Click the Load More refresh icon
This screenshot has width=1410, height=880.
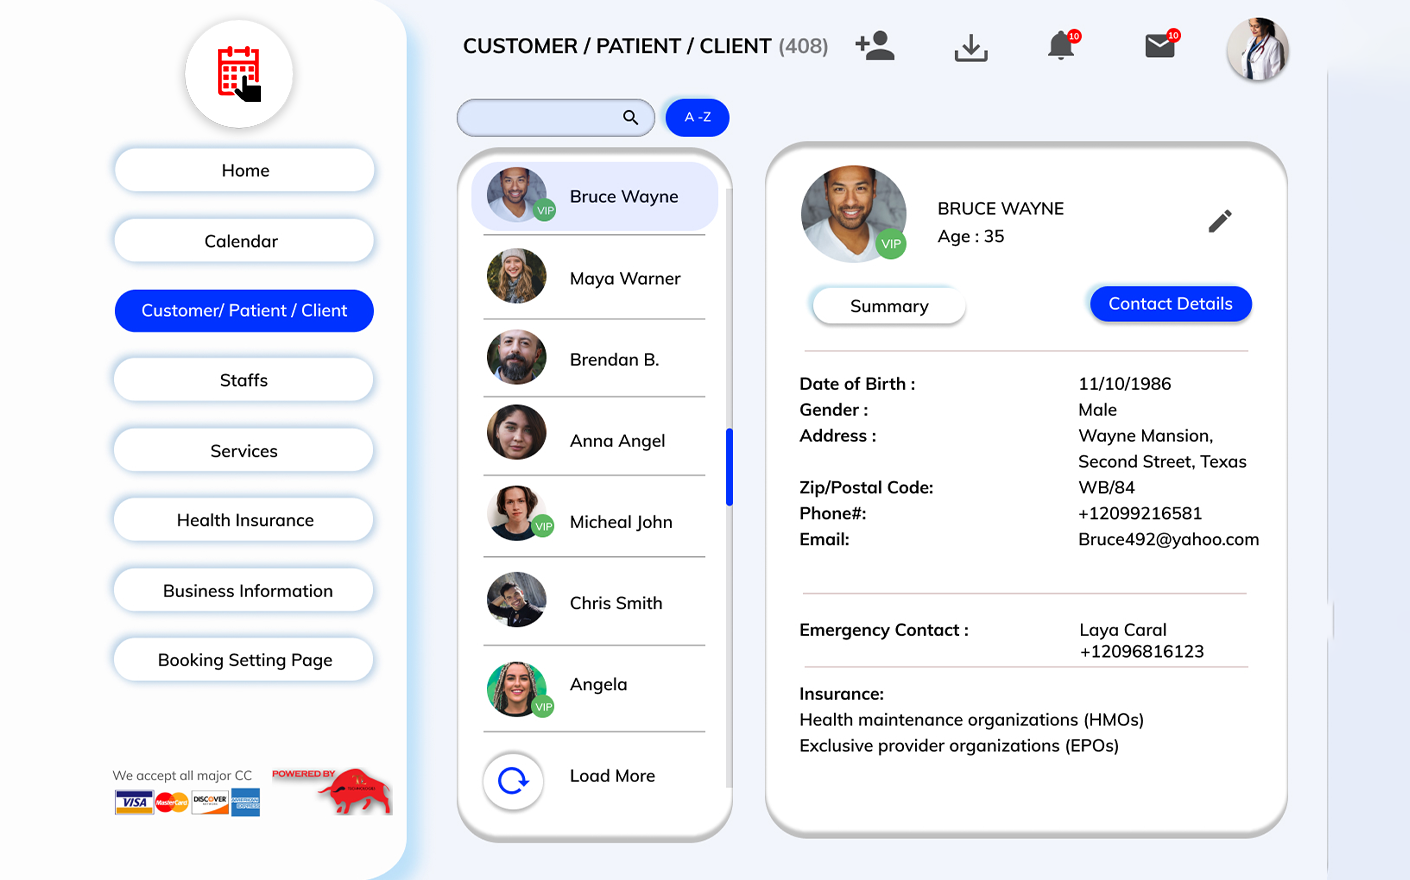tap(513, 780)
